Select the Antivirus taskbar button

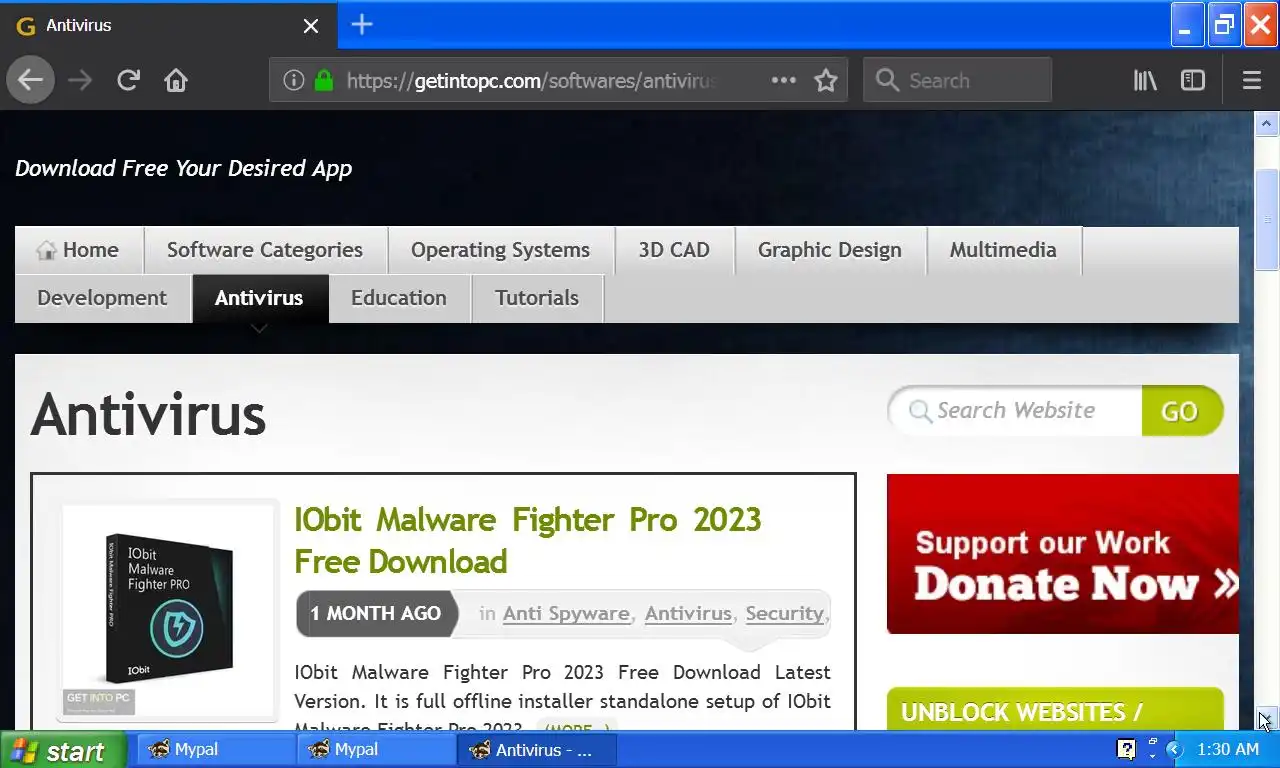coord(536,750)
